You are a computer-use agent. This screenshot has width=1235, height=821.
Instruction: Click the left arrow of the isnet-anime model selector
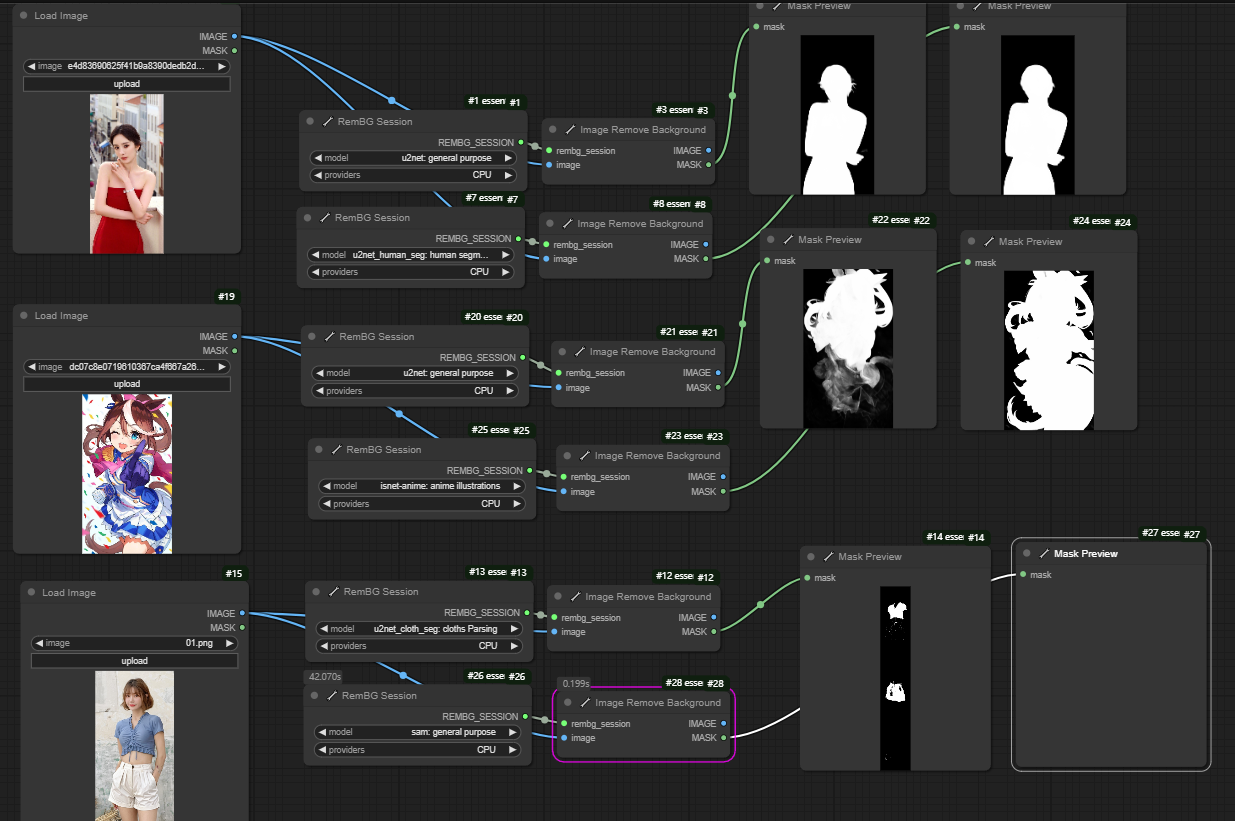click(x=327, y=486)
